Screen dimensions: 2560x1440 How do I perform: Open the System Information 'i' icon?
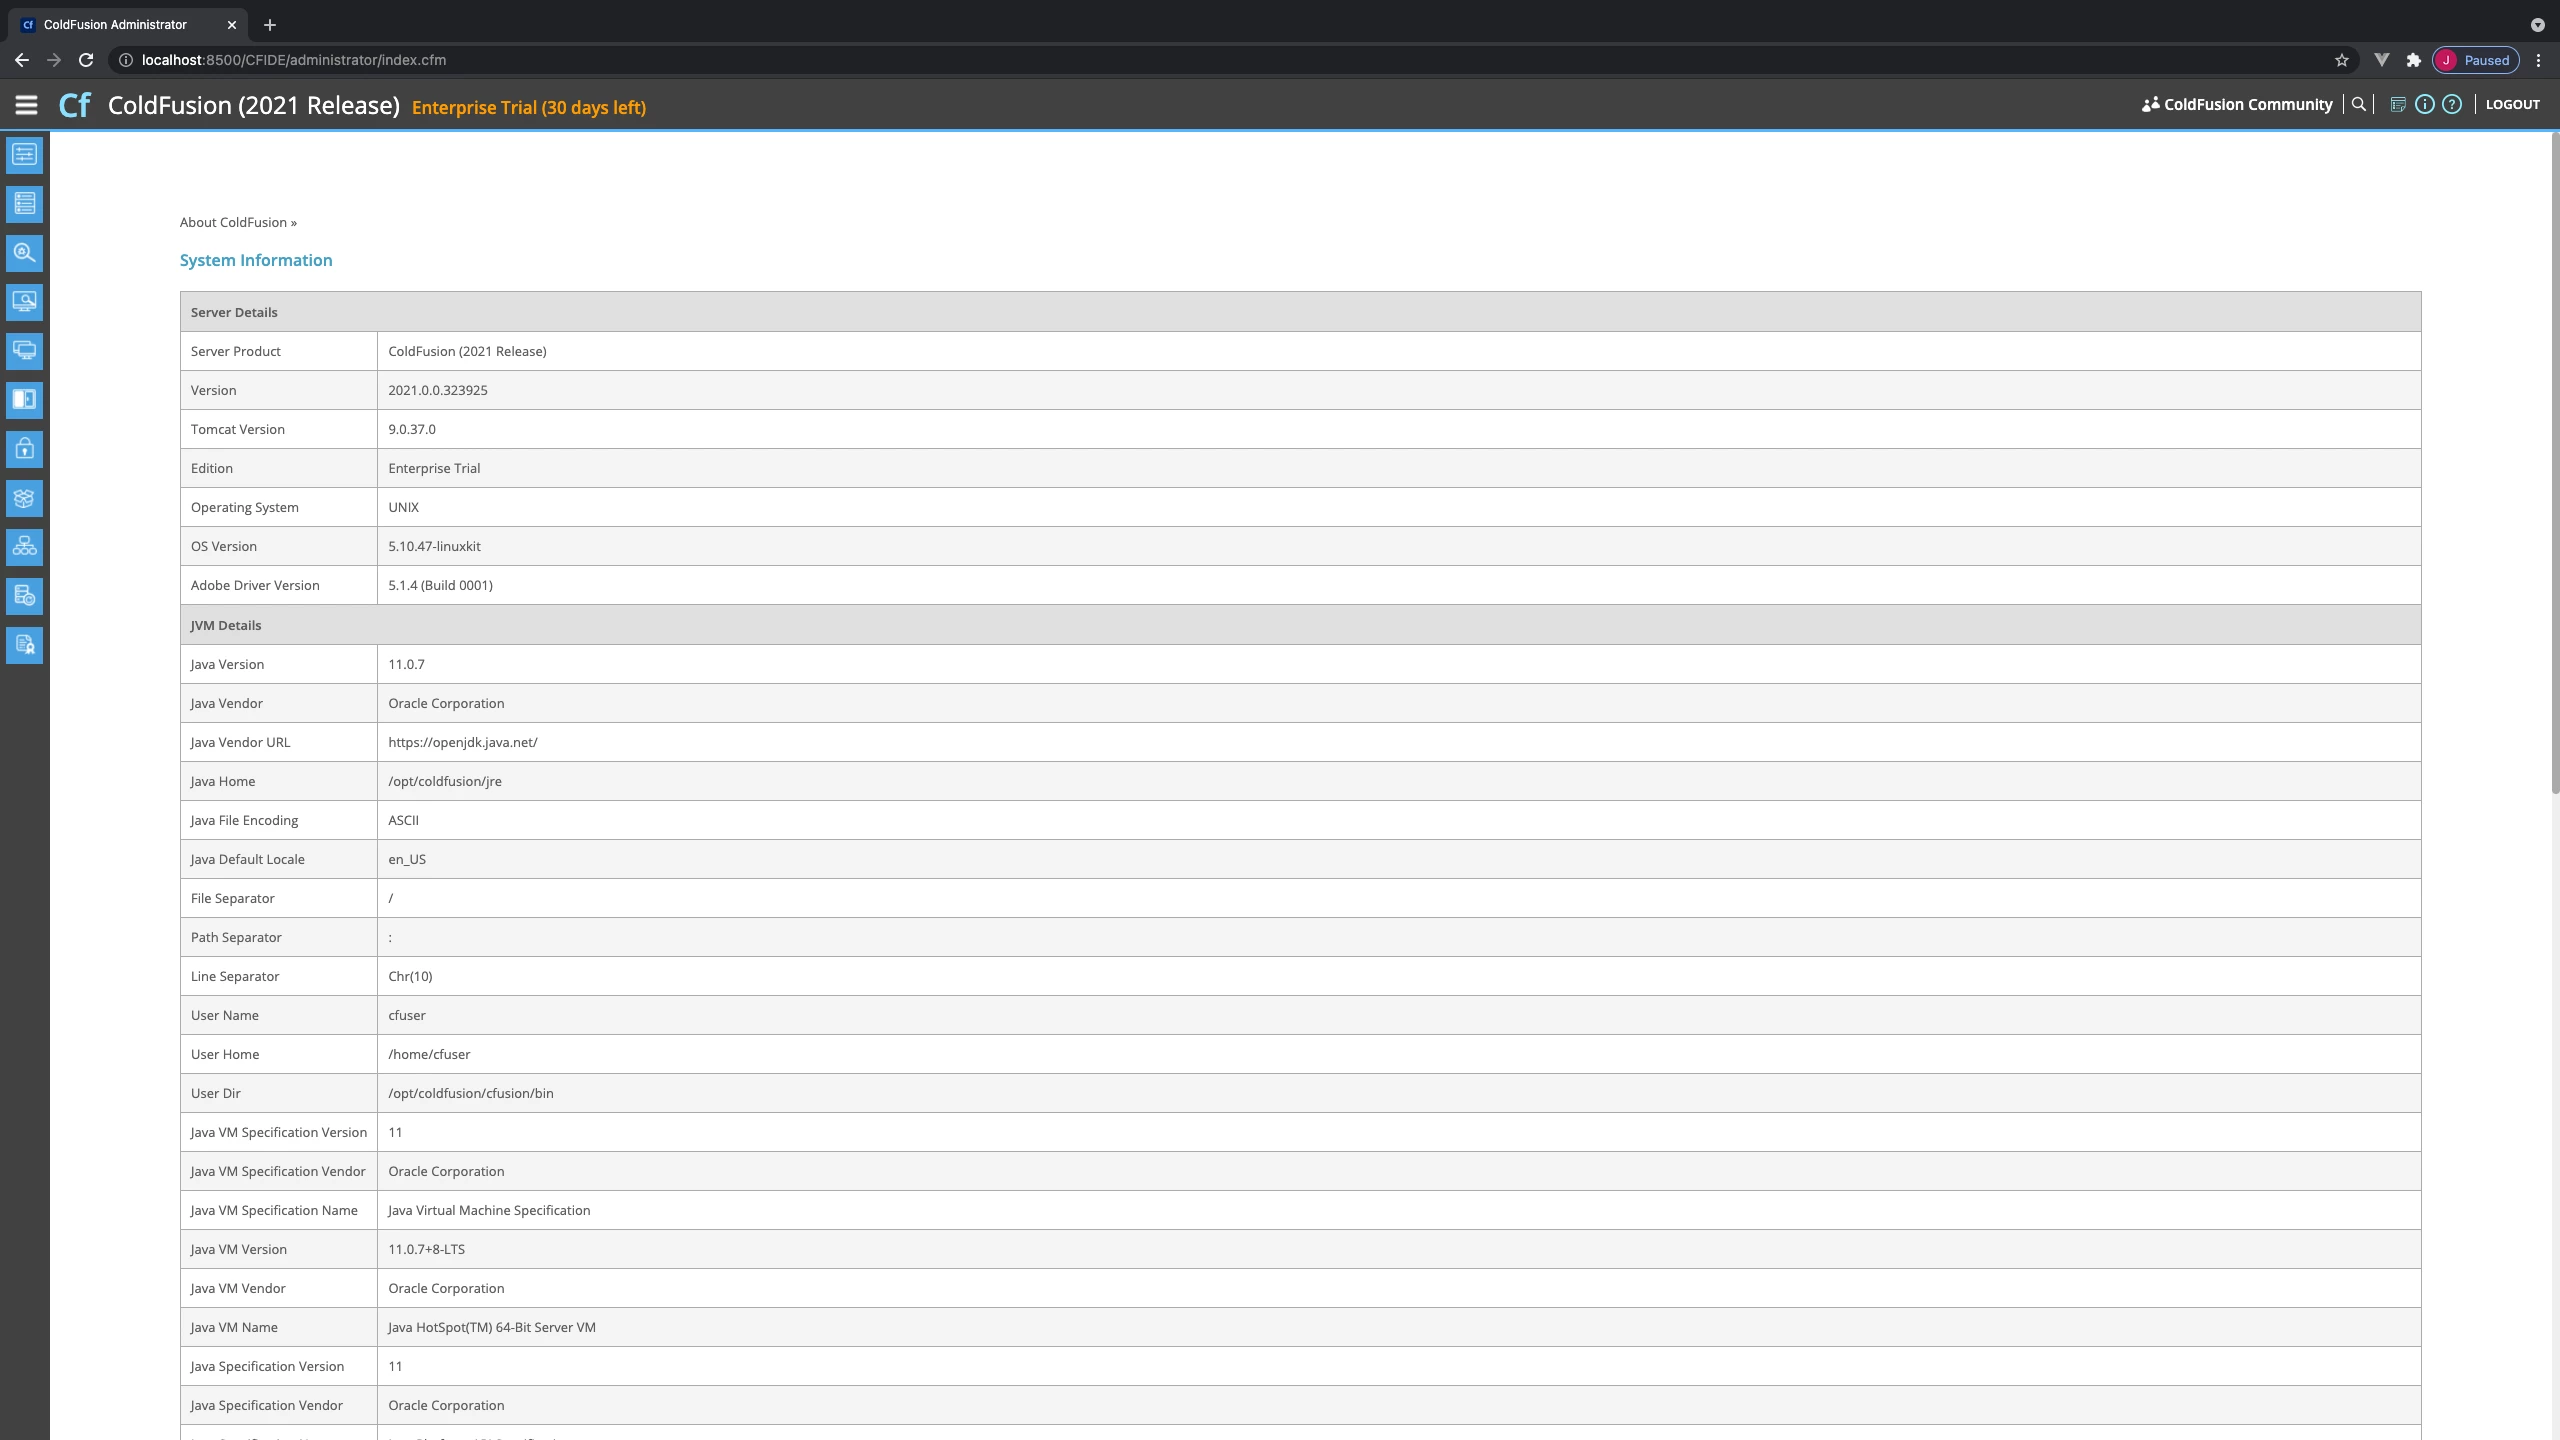(x=2424, y=104)
